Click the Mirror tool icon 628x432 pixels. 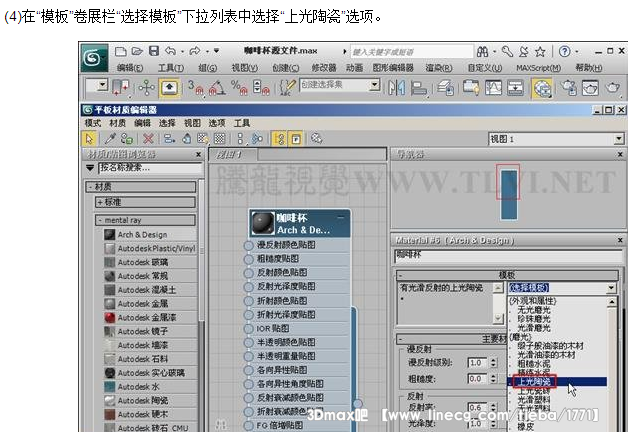coord(397,88)
